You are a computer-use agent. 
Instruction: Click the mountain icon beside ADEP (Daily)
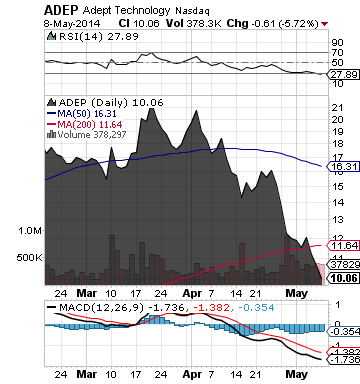pos(52,102)
